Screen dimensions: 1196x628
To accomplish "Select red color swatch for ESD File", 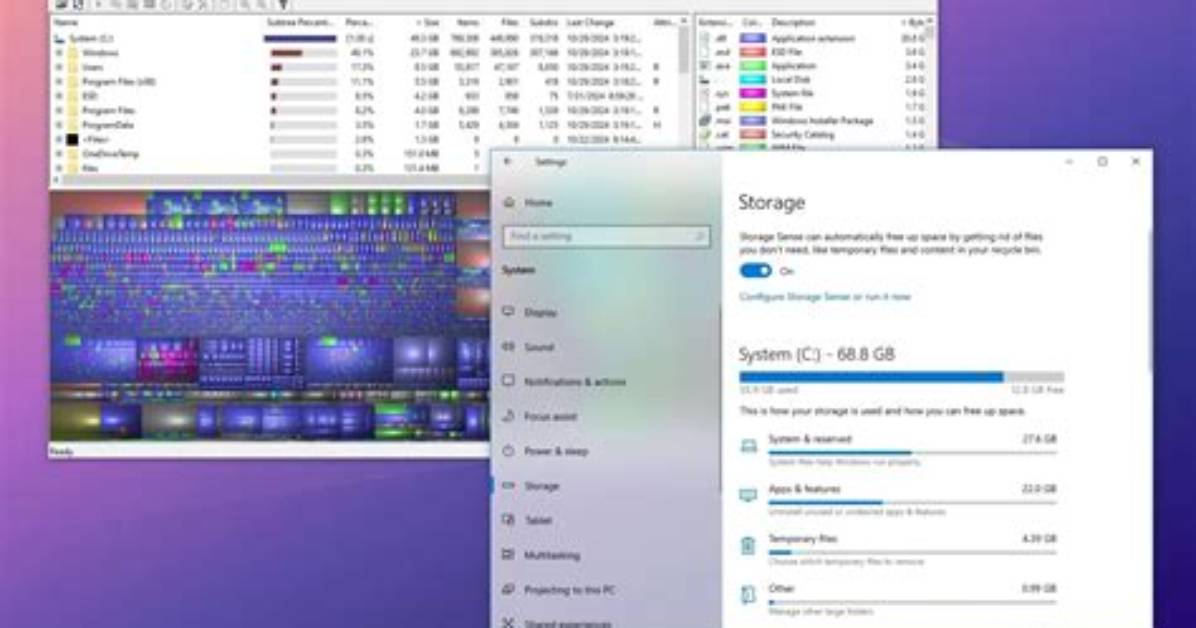I will coord(753,52).
